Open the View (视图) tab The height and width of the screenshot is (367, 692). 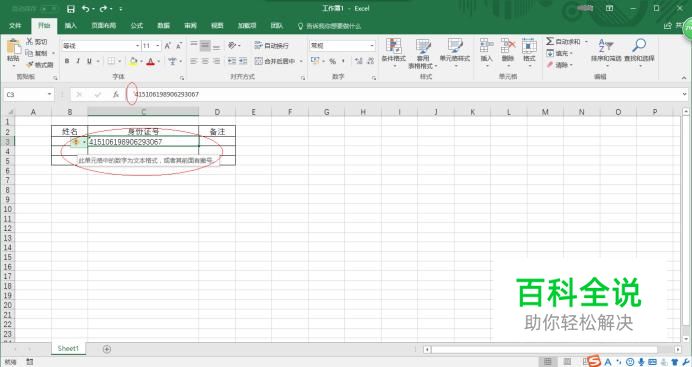pos(217,26)
